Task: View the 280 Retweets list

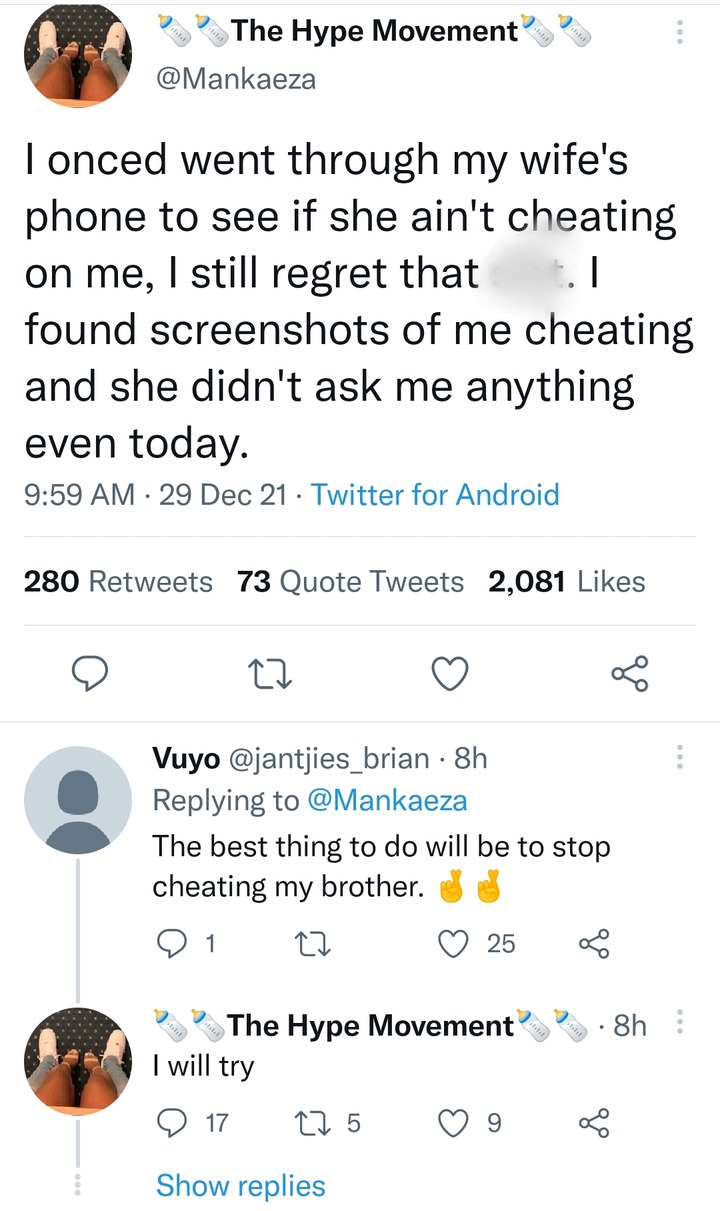Action: pos(118,582)
